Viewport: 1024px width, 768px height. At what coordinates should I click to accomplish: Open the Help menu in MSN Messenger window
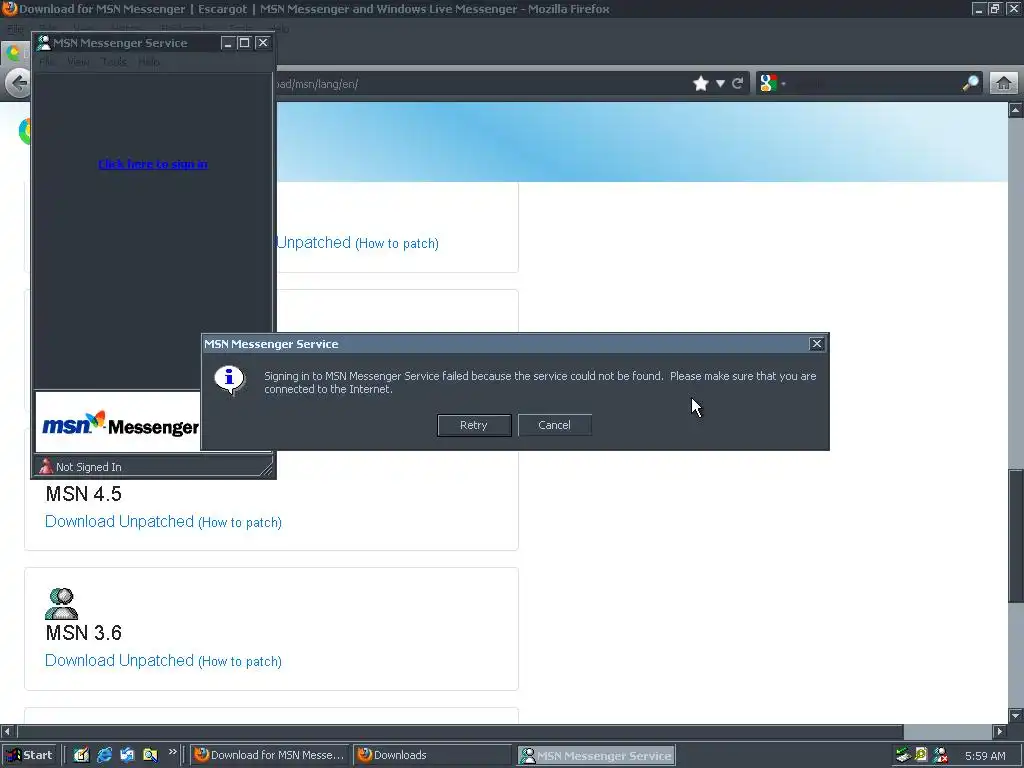(x=149, y=61)
